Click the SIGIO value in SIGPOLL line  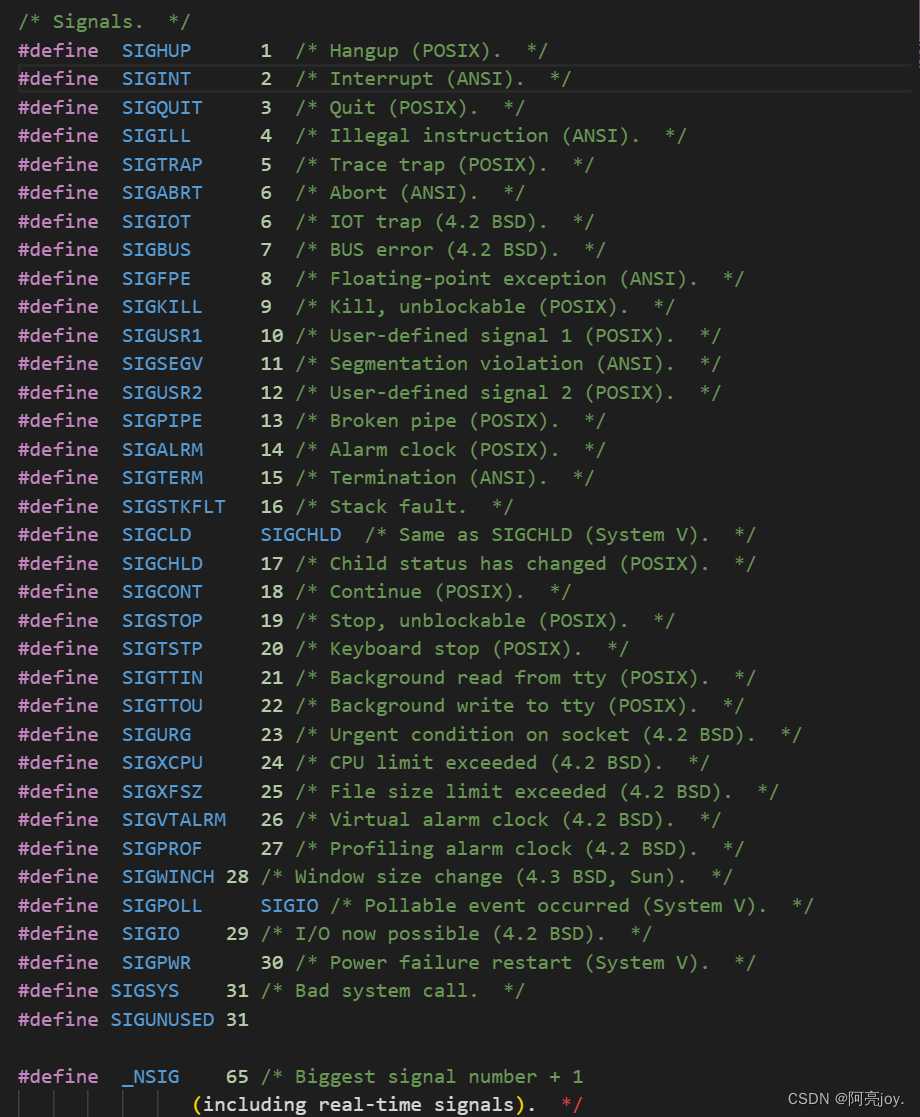(289, 905)
